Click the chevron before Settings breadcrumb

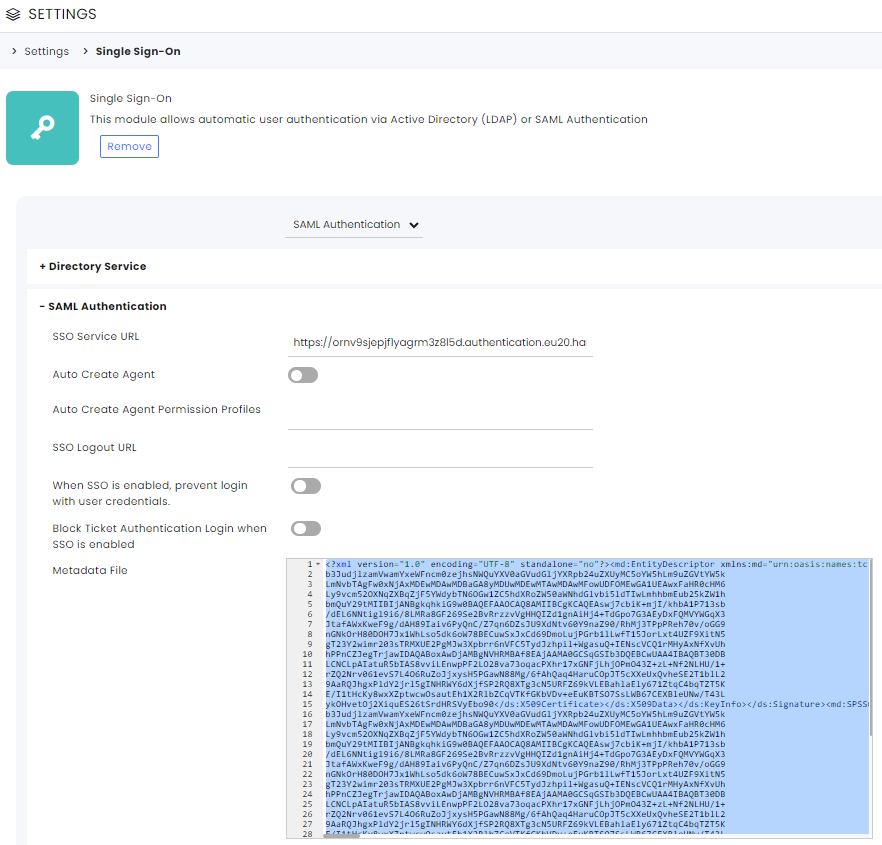pyautogui.click(x=14, y=51)
